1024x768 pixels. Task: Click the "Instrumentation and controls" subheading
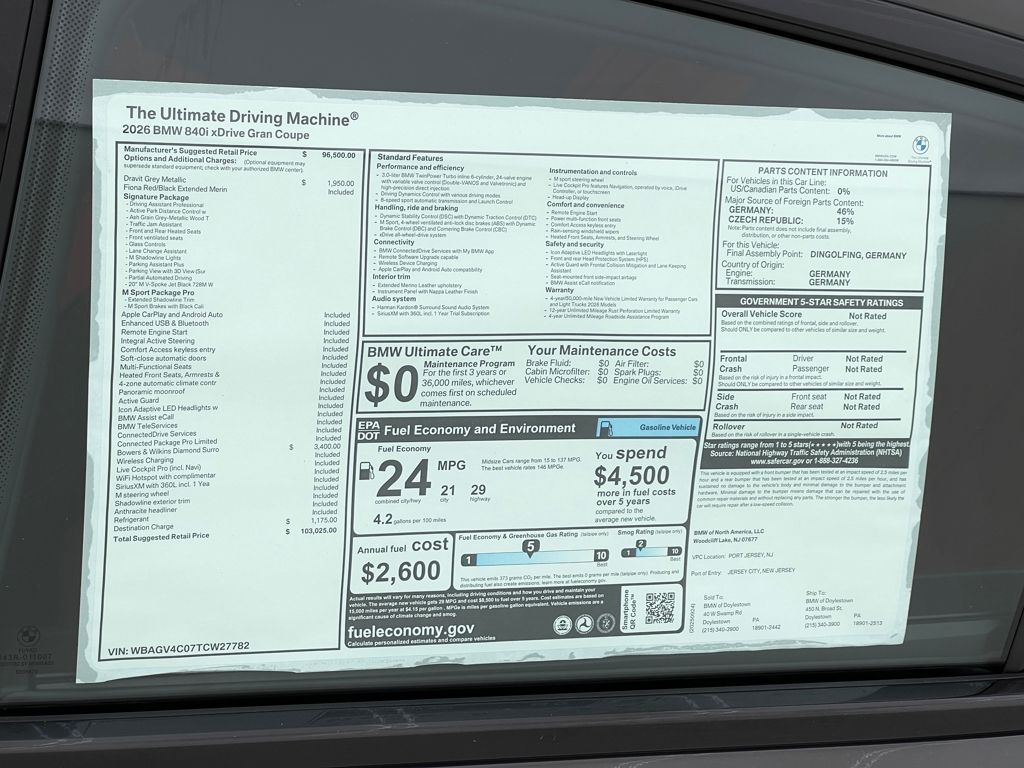[593, 172]
